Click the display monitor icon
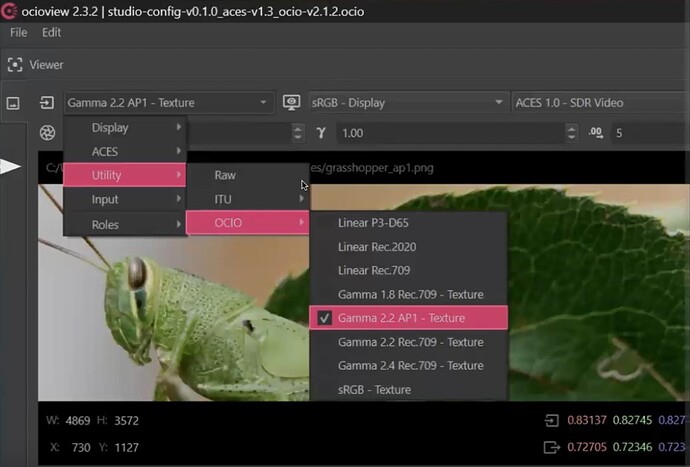The height and width of the screenshot is (467, 690). (291, 102)
